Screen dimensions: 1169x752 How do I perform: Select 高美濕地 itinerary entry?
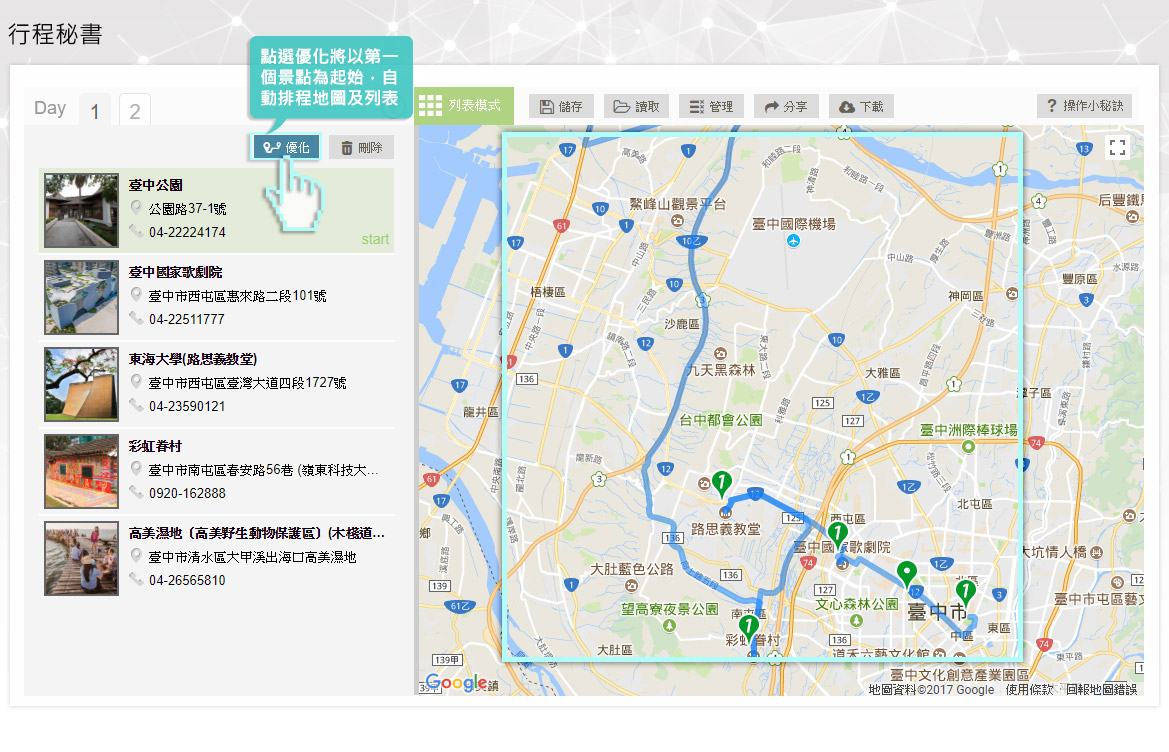(x=256, y=533)
